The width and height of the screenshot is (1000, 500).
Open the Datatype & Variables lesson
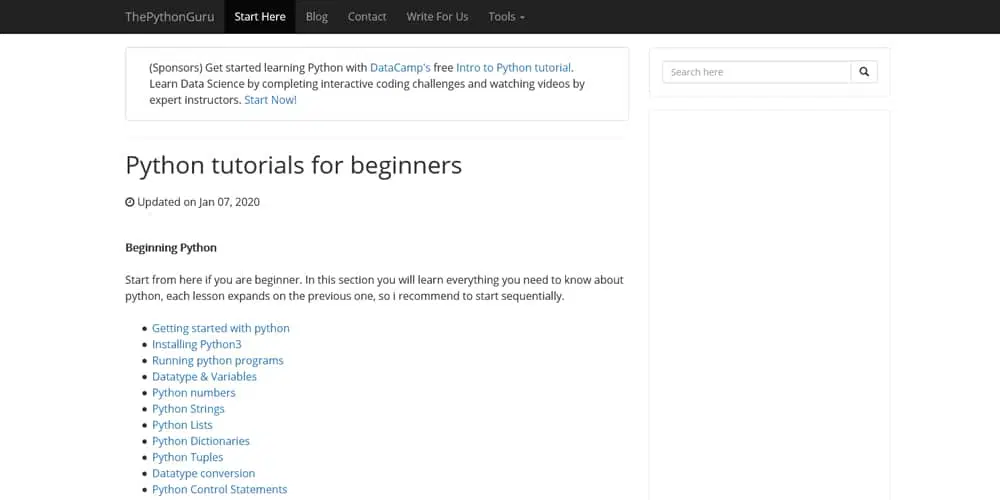204,377
